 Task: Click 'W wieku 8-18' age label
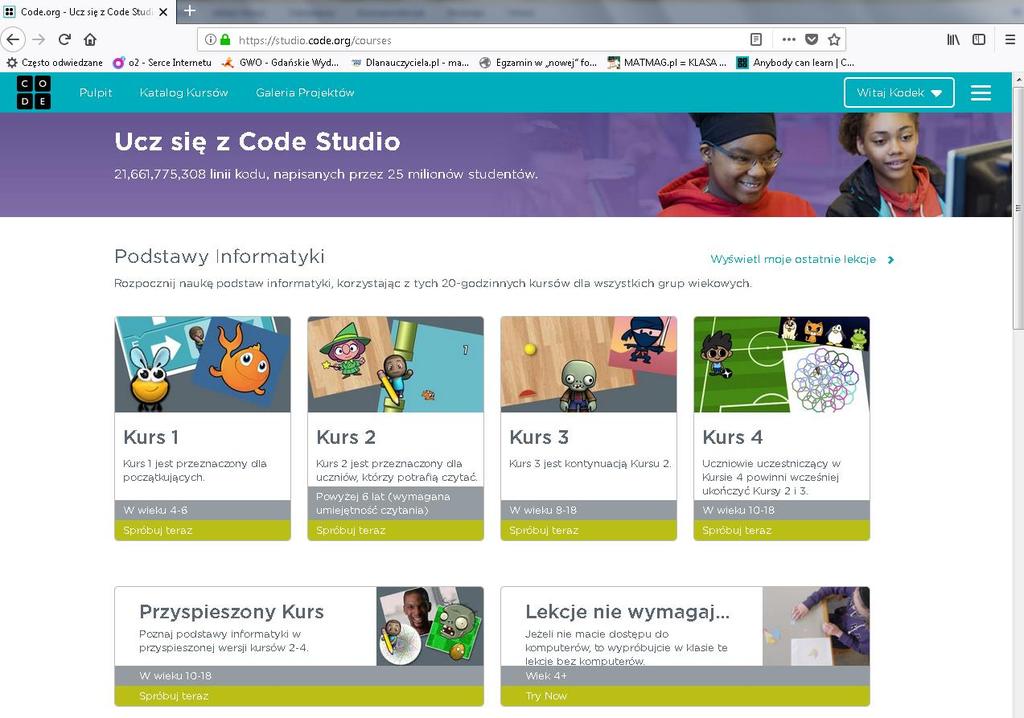543,510
